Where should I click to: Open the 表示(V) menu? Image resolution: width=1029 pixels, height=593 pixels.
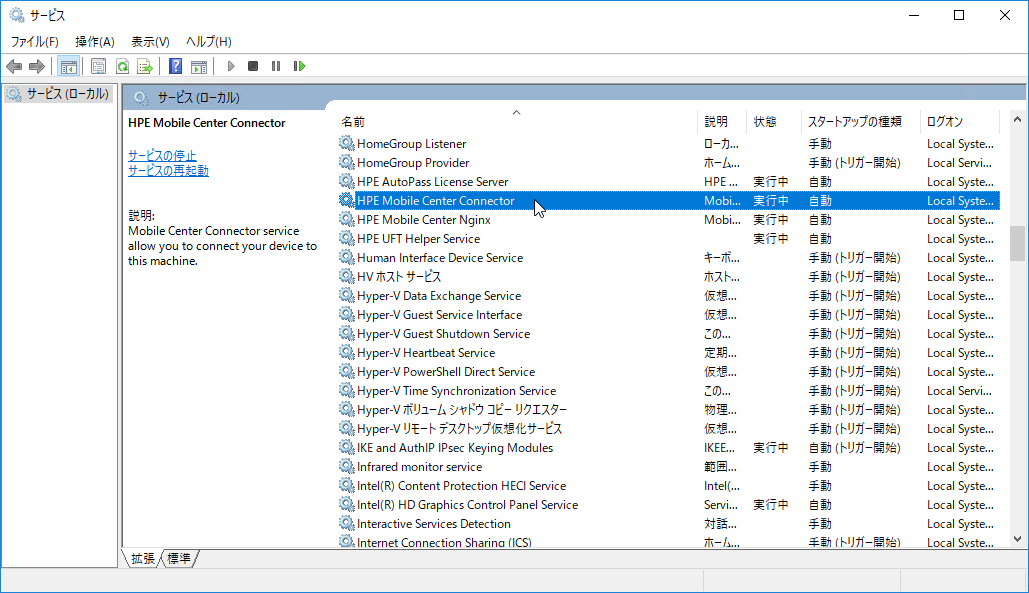(150, 41)
